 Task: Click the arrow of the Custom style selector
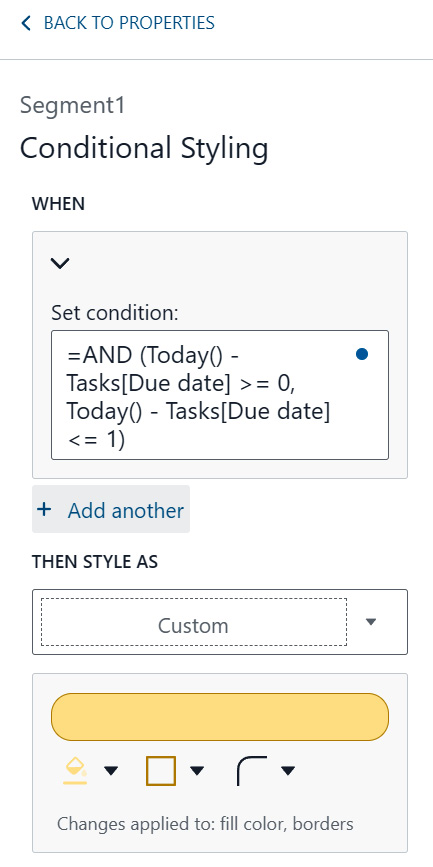[x=371, y=622]
